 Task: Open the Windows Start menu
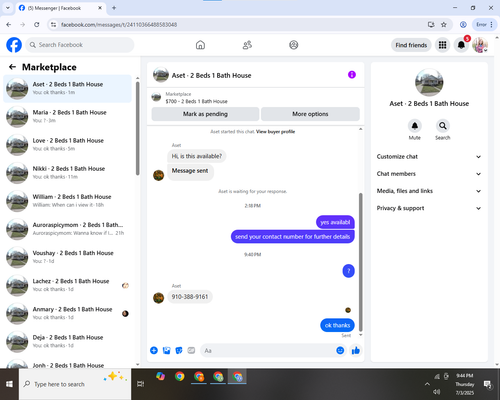(x=9, y=384)
